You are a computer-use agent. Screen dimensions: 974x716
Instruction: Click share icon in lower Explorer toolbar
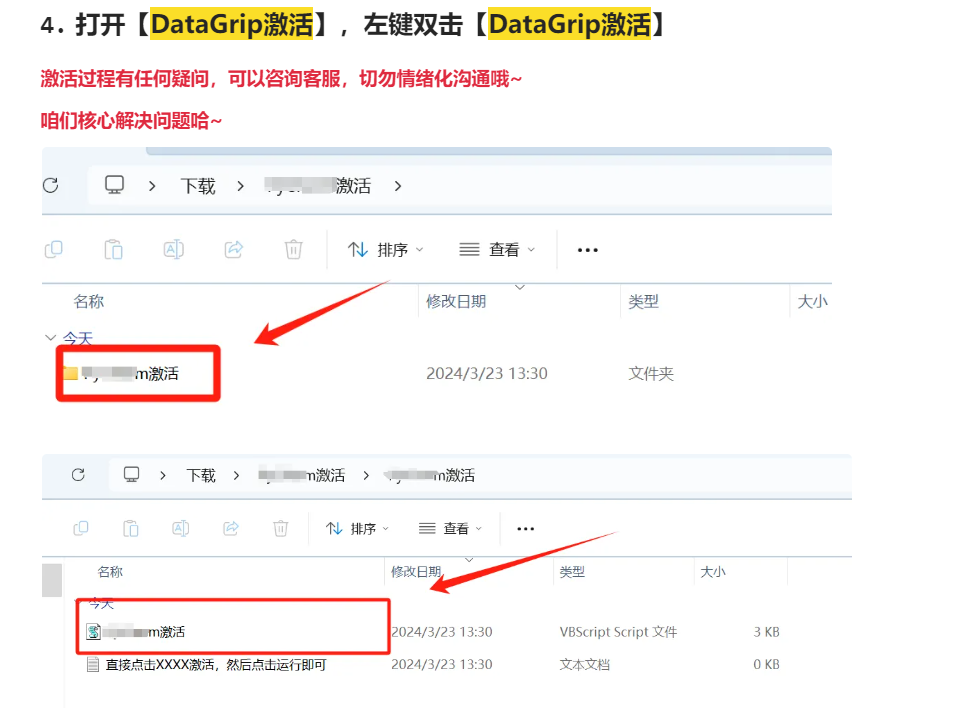click(231, 528)
